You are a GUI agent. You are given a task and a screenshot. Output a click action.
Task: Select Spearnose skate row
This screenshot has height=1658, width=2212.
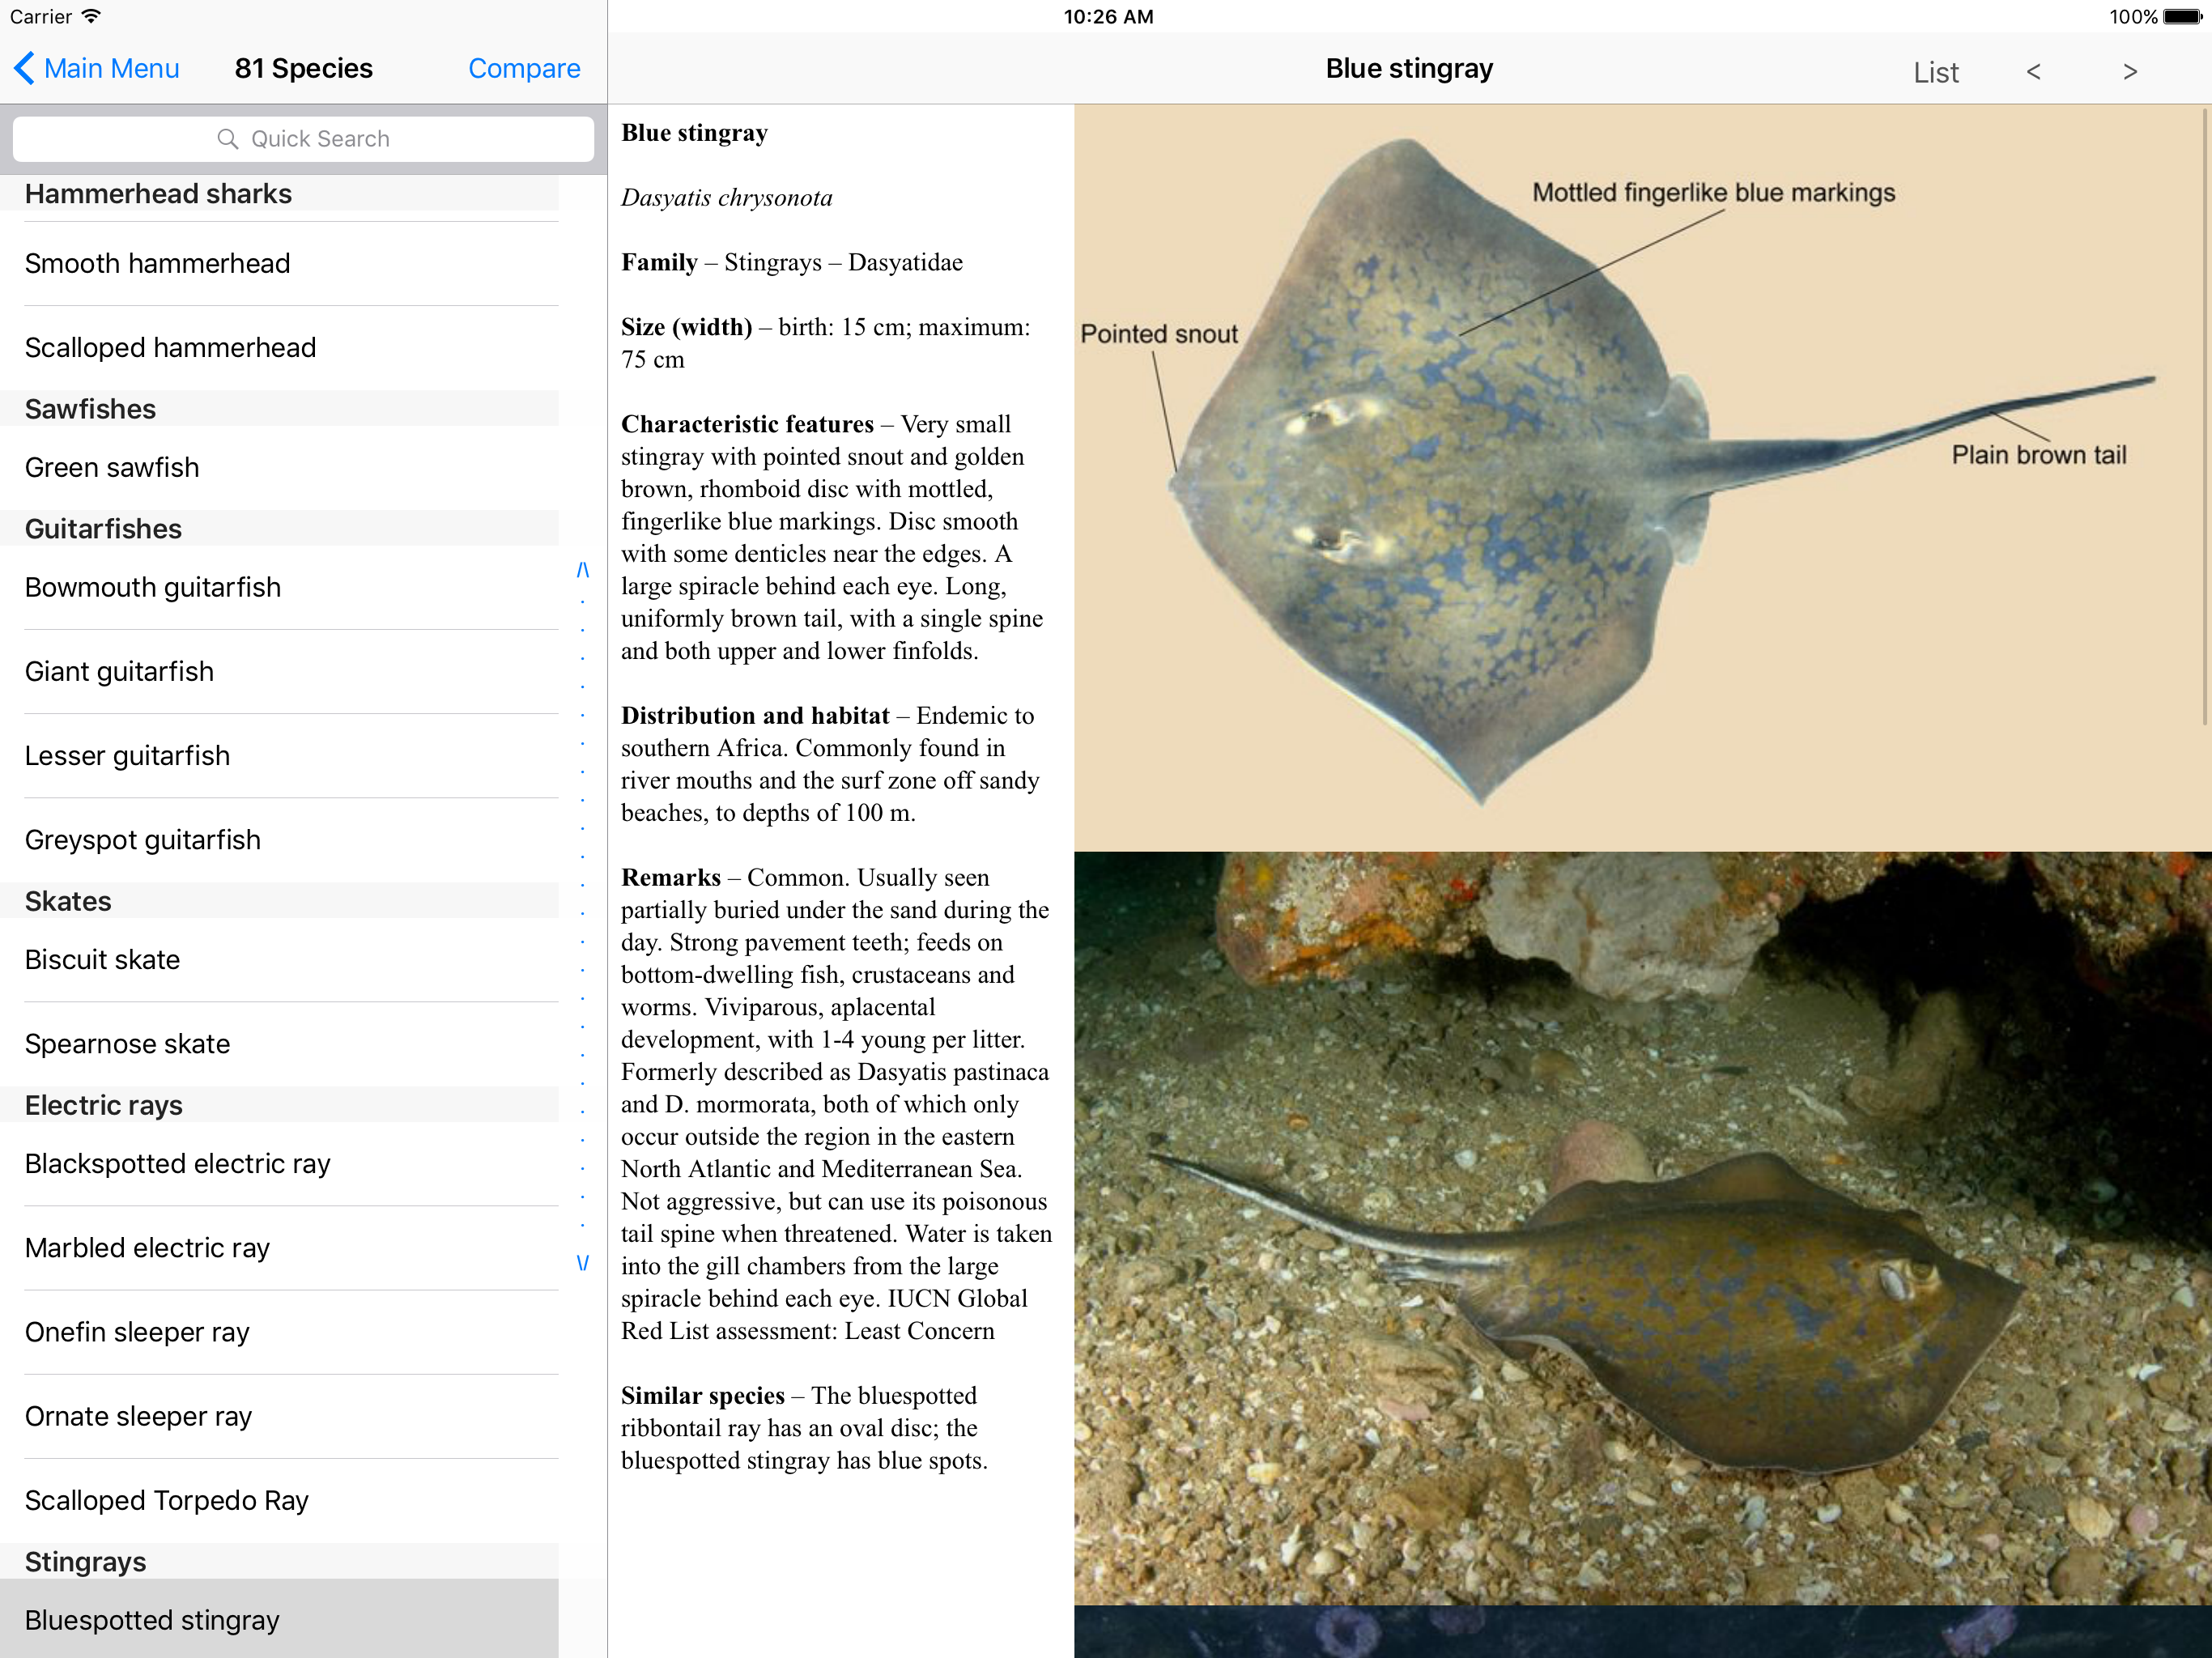pos(279,1044)
